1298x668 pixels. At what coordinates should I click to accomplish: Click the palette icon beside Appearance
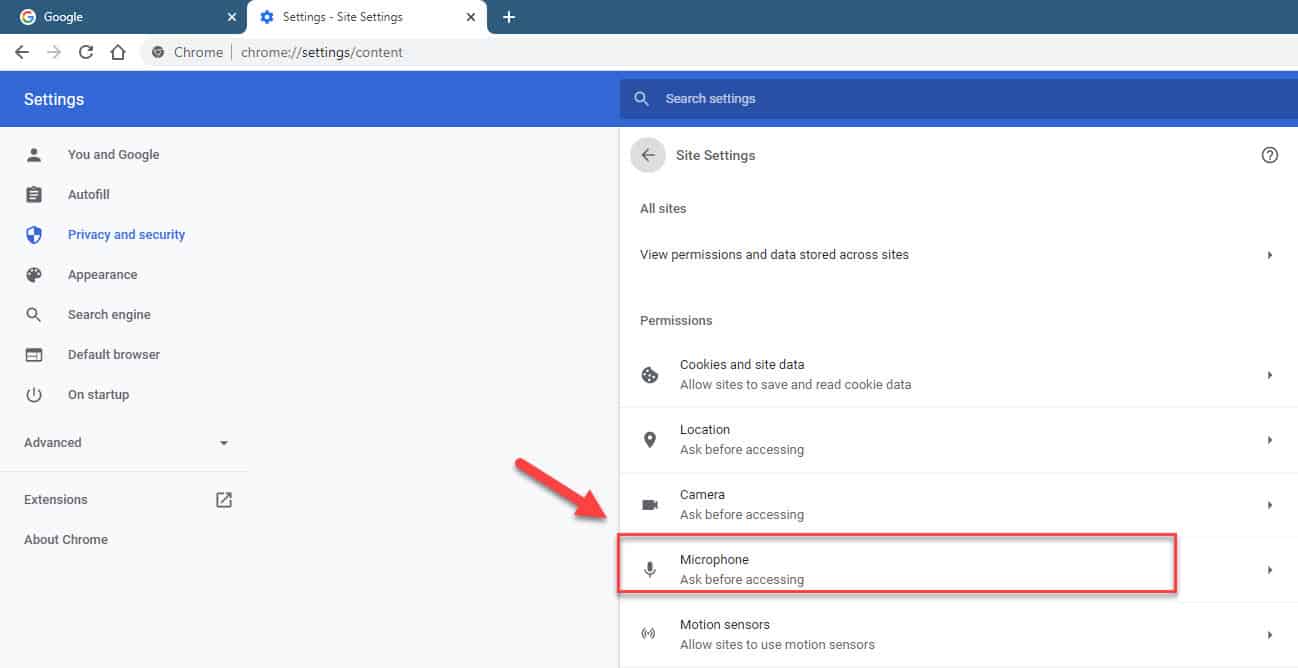pos(34,275)
